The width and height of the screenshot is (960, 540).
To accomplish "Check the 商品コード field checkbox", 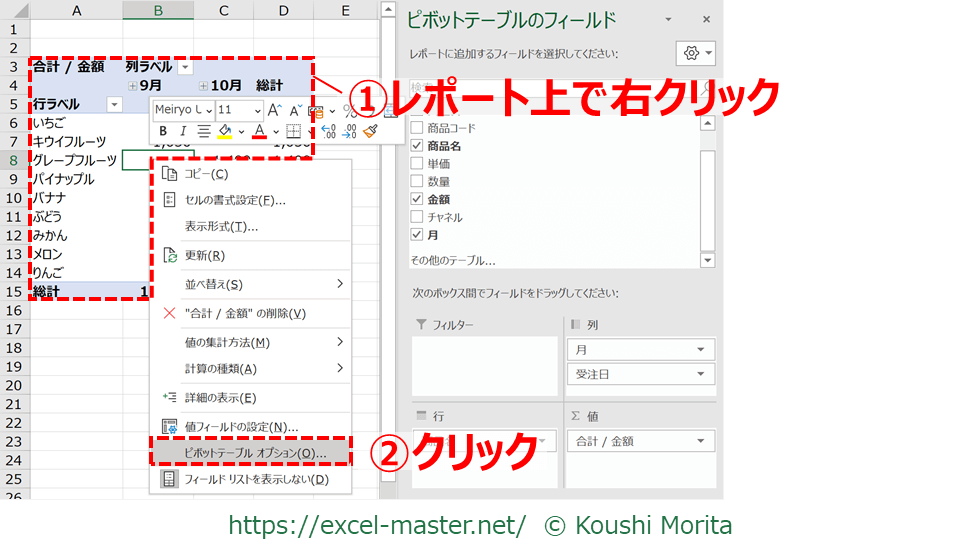I will [x=417, y=128].
